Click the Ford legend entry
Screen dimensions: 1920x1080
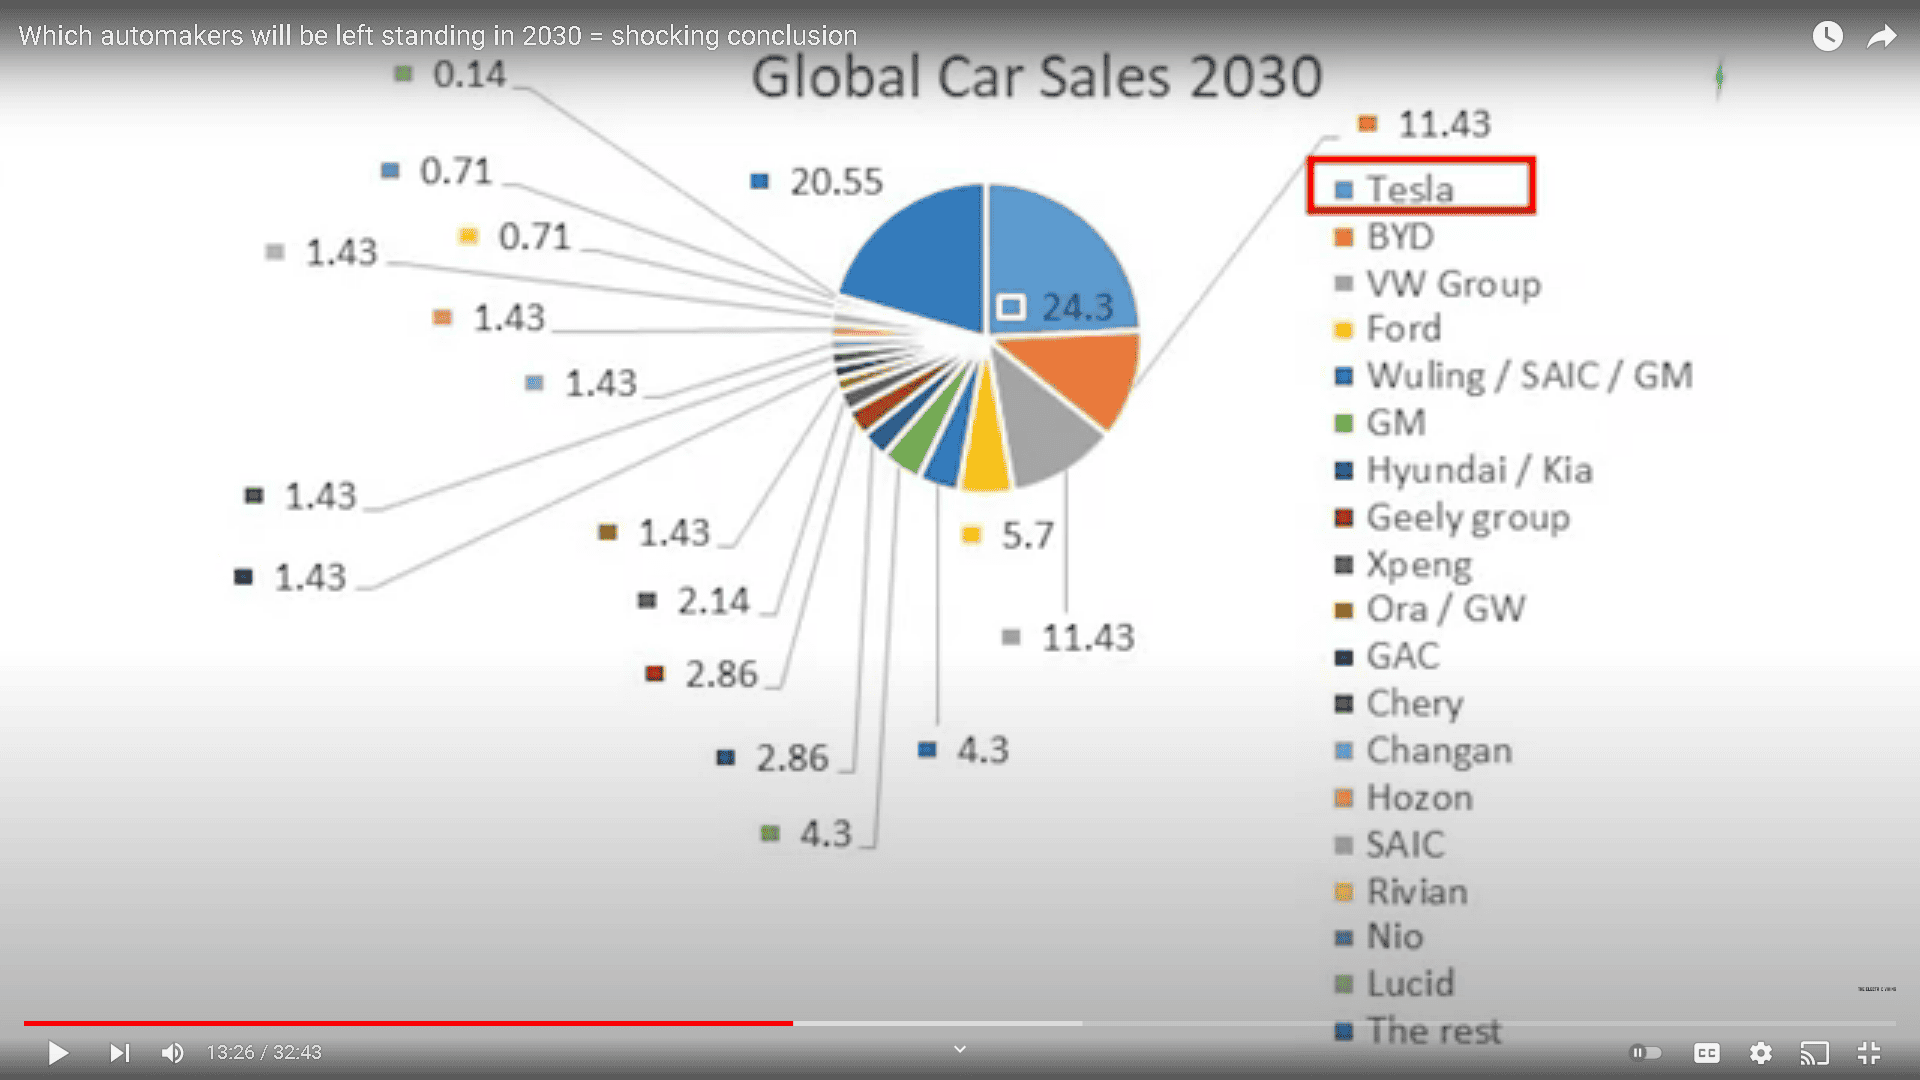point(1388,329)
